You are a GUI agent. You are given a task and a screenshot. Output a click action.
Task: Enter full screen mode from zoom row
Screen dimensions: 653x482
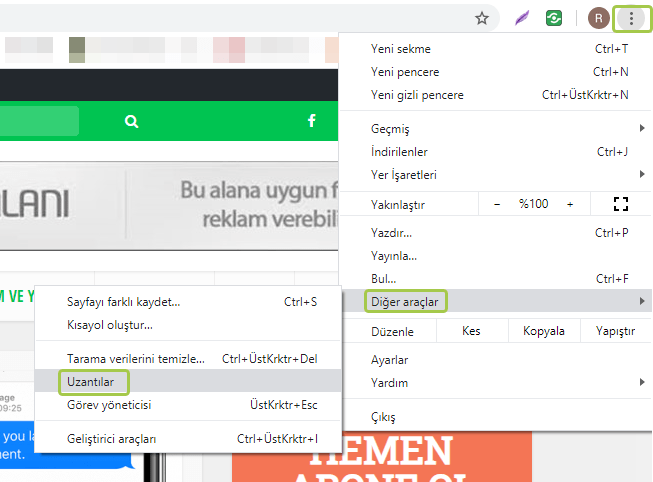(x=621, y=204)
